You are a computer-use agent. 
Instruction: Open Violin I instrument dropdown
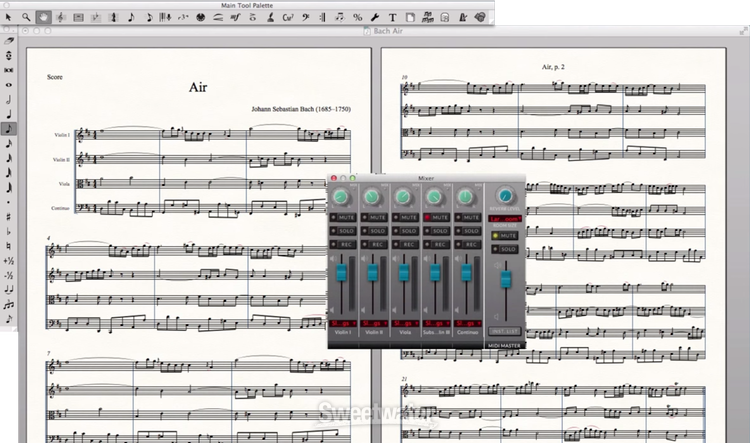(343, 323)
